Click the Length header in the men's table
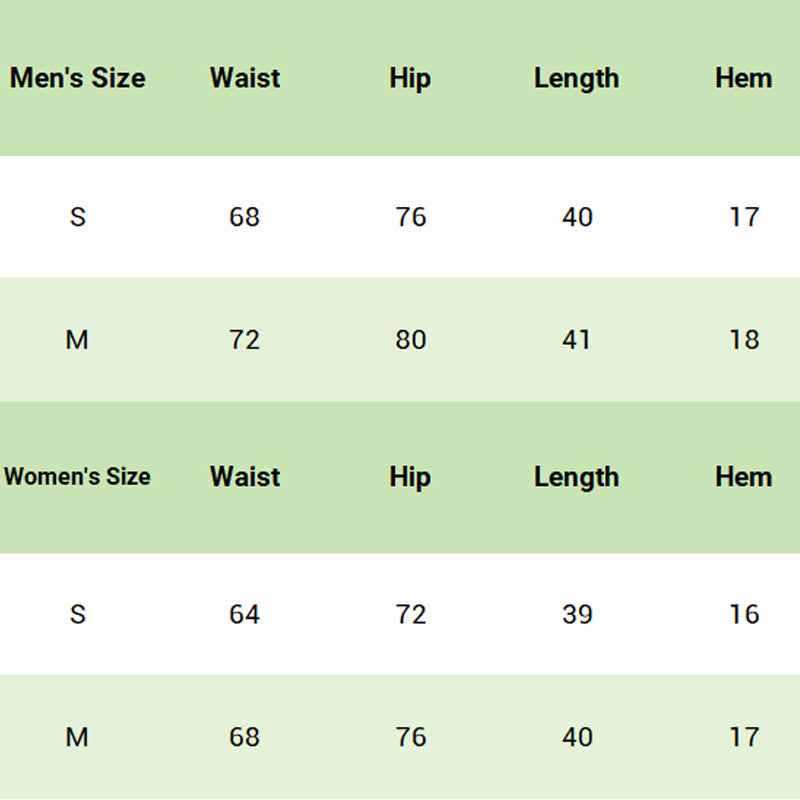Image resolution: width=800 pixels, height=800 pixels. click(x=576, y=78)
